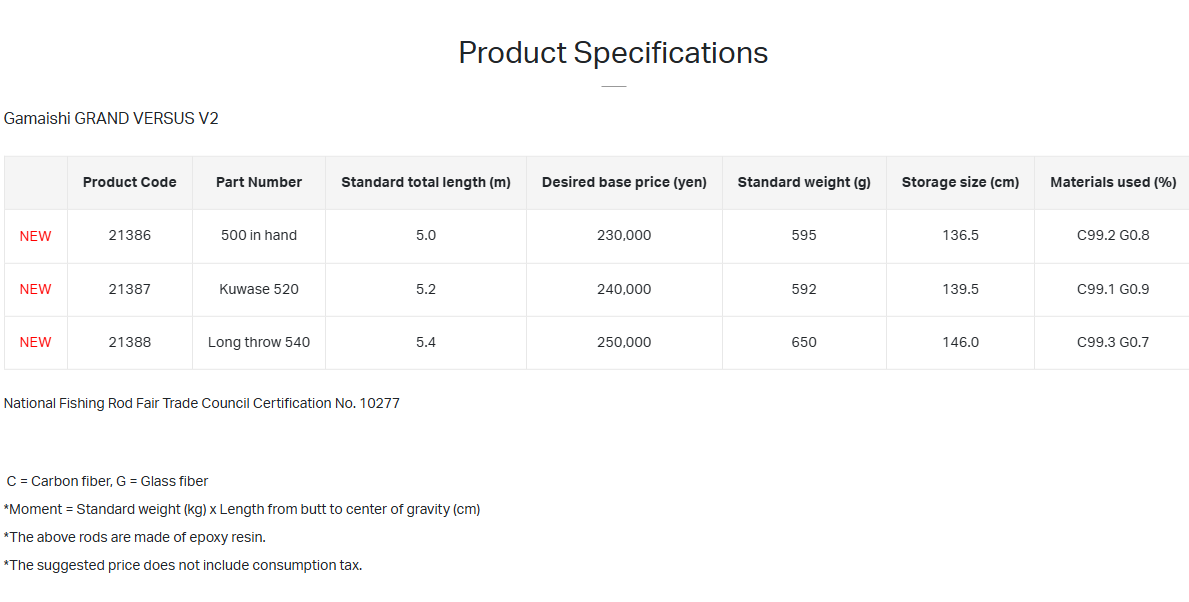
Task: Select the Kuwase 520 part number
Action: tap(259, 289)
